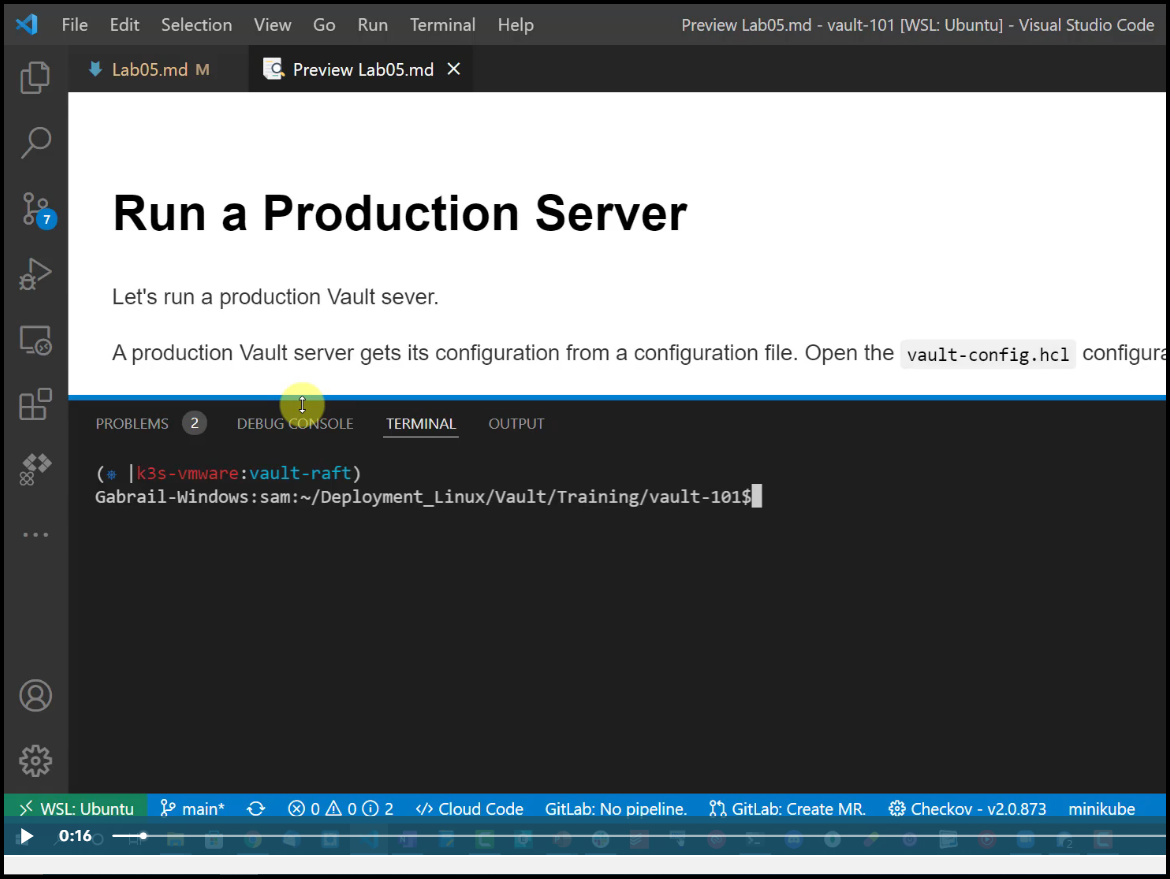The height and width of the screenshot is (879, 1170).
Task: Click GitLab: Create MR status entry
Action: tap(787, 809)
